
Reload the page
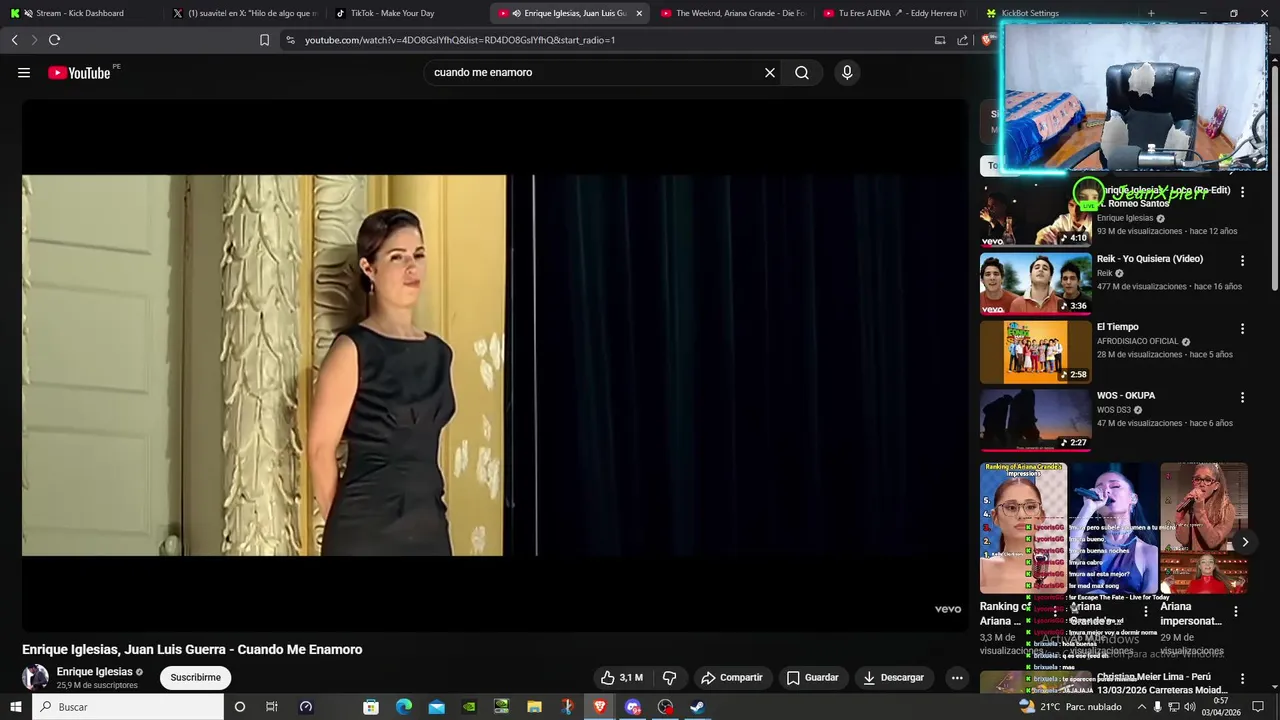coord(55,40)
